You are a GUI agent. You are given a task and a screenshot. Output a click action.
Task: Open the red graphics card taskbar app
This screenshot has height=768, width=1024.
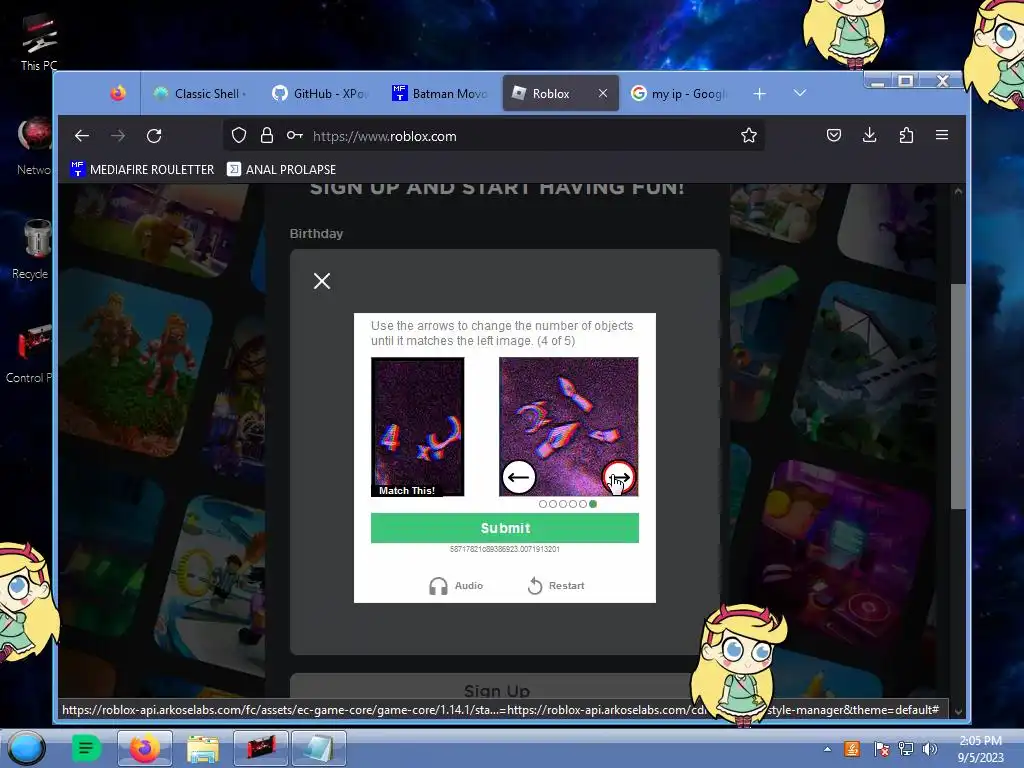[x=261, y=748]
